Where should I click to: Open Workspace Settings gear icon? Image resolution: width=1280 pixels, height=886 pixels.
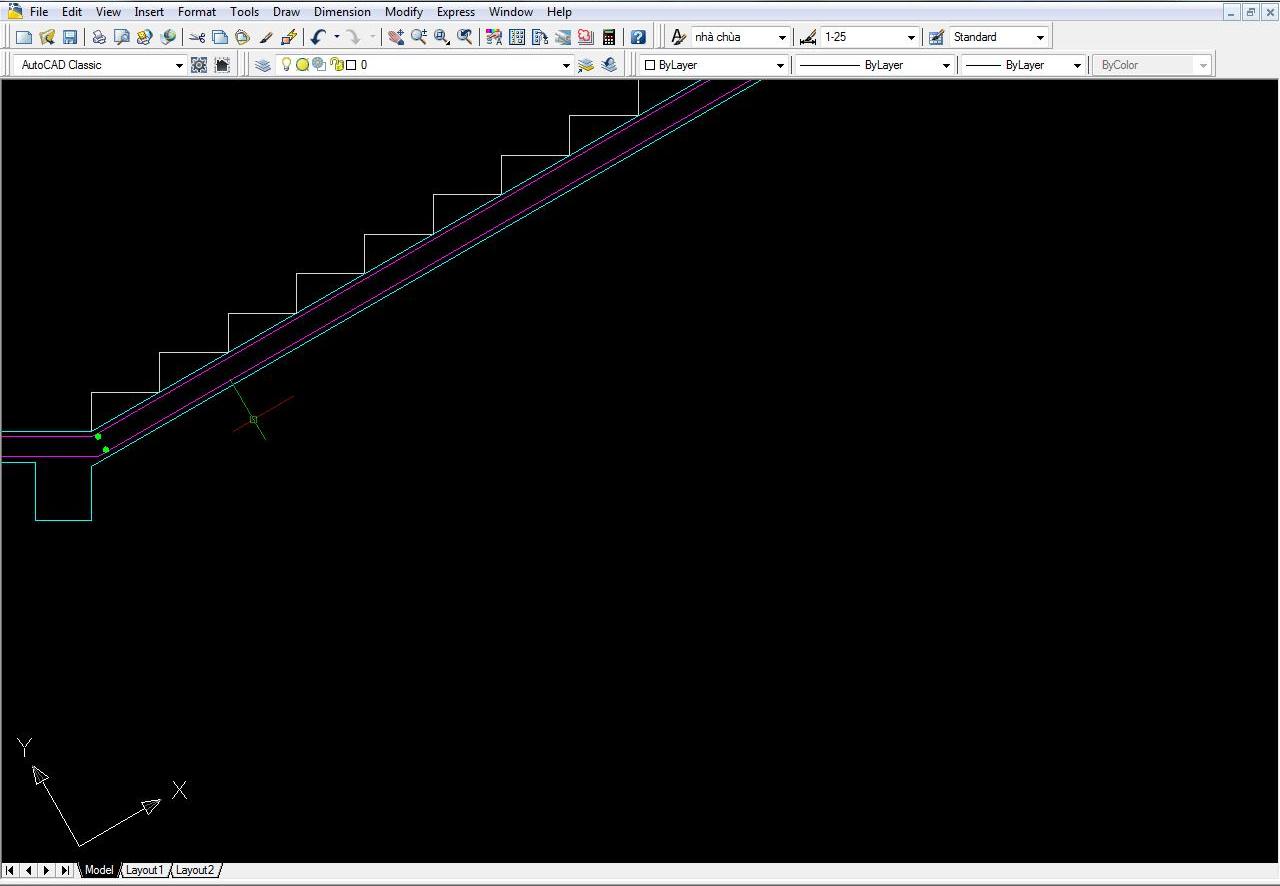tap(199, 65)
